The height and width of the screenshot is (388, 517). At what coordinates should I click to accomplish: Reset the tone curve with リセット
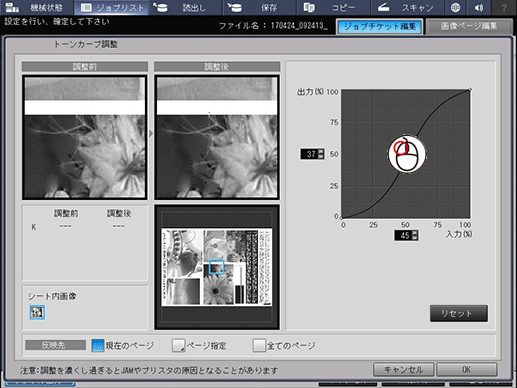pos(459,313)
